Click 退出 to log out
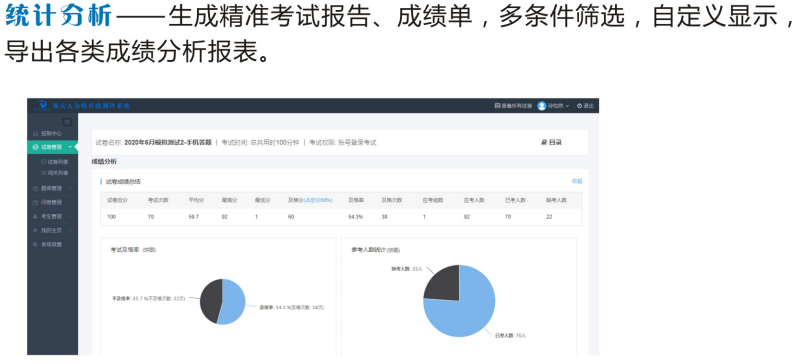Viewport: 796px width, 364px height. click(585, 106)
